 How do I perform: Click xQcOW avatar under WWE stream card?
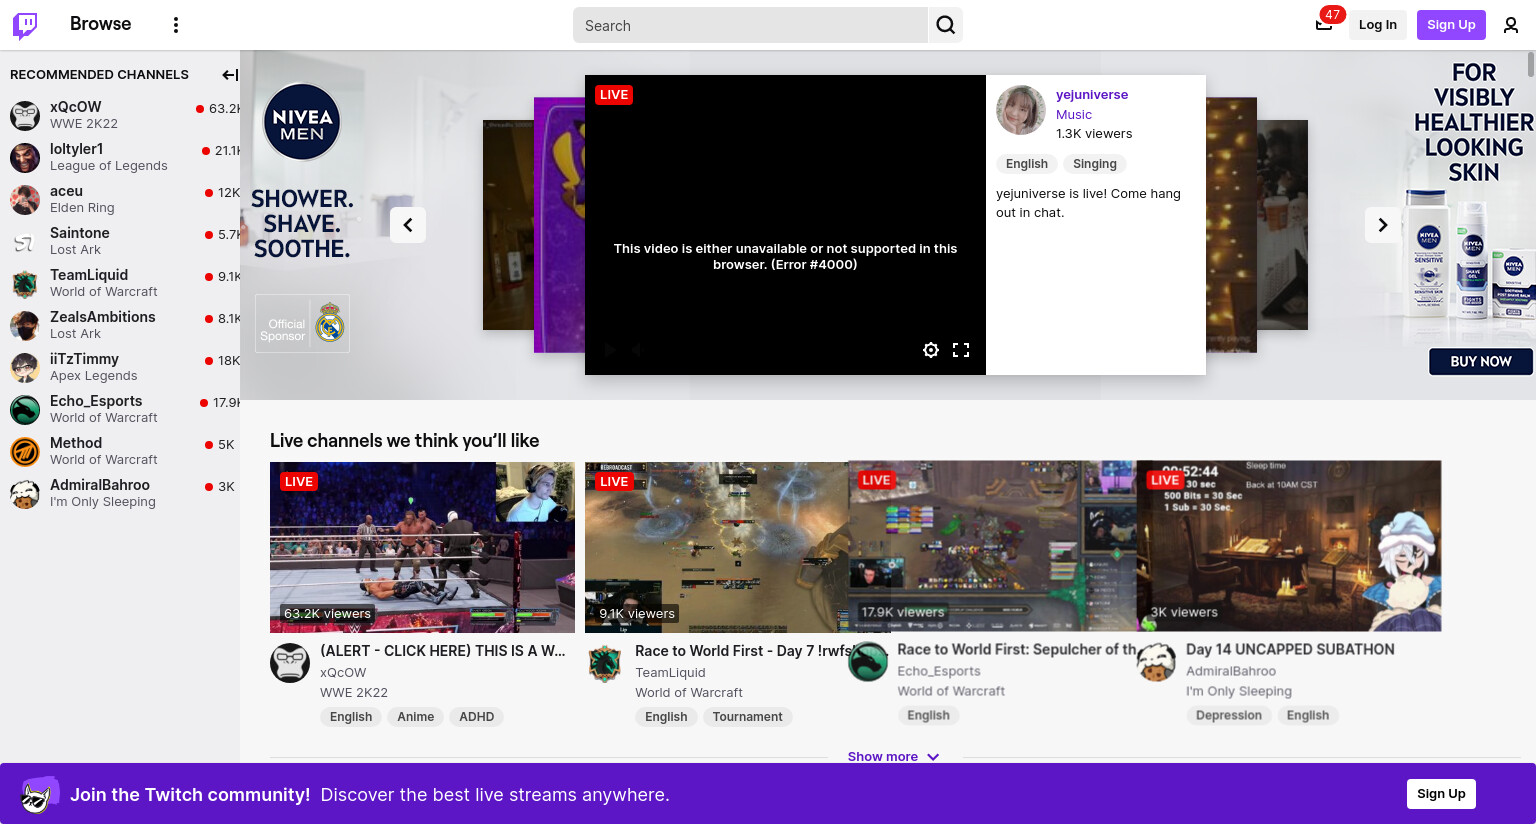click(290, 663)
